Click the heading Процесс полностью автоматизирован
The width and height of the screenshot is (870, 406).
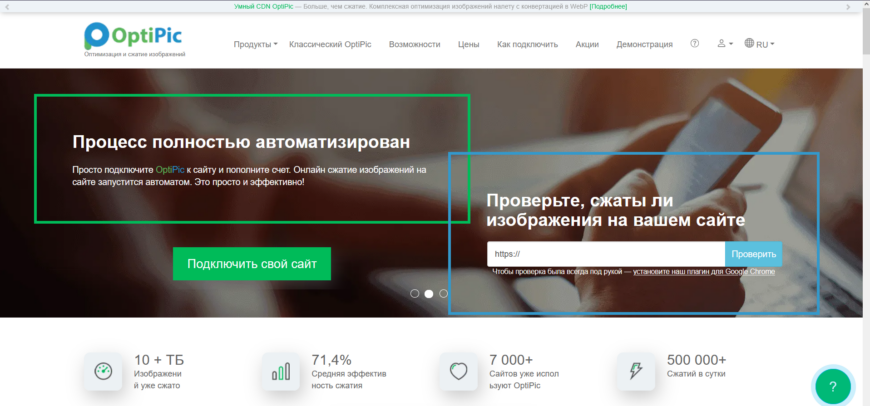click(241, 142)
